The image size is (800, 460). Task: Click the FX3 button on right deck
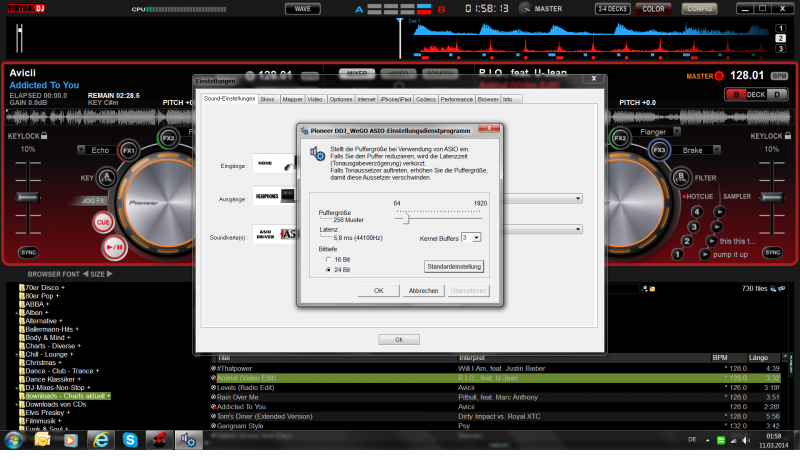pos(659,150)
